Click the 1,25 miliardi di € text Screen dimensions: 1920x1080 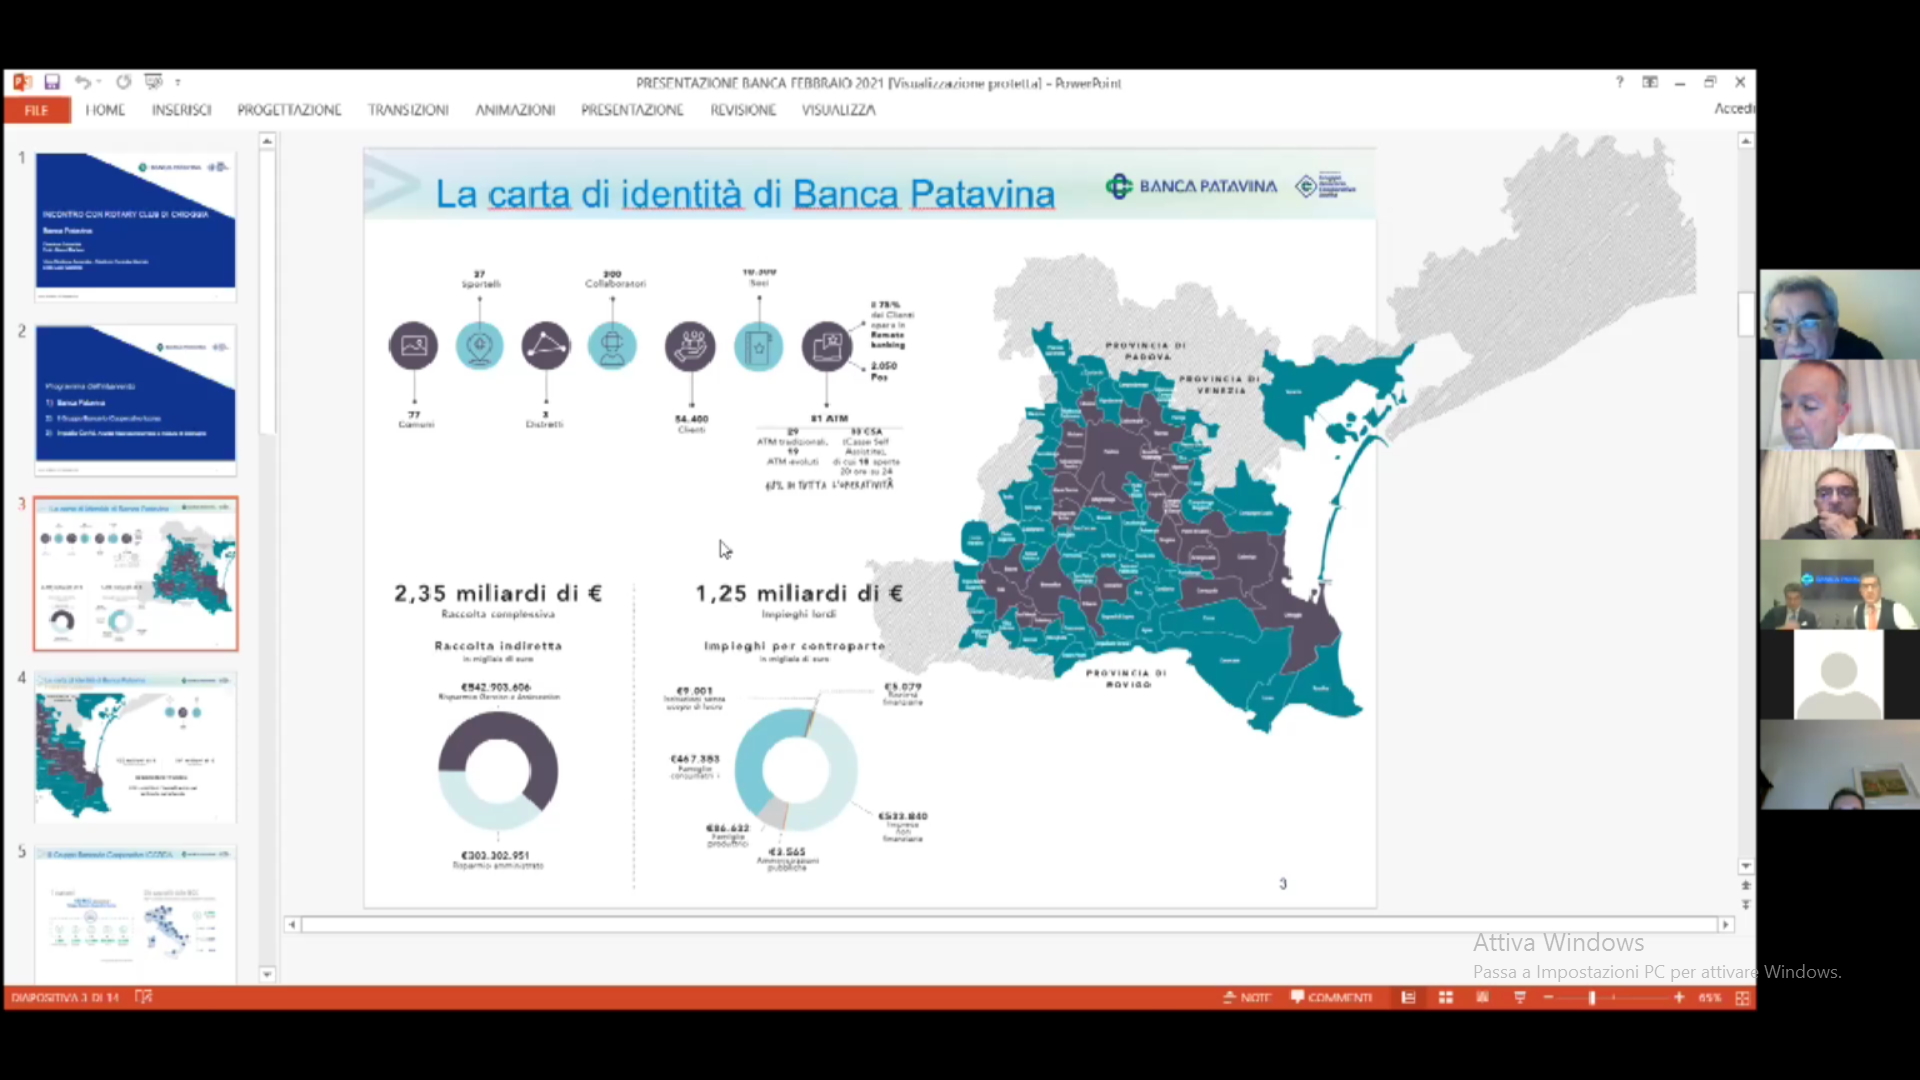click(799, 594)
